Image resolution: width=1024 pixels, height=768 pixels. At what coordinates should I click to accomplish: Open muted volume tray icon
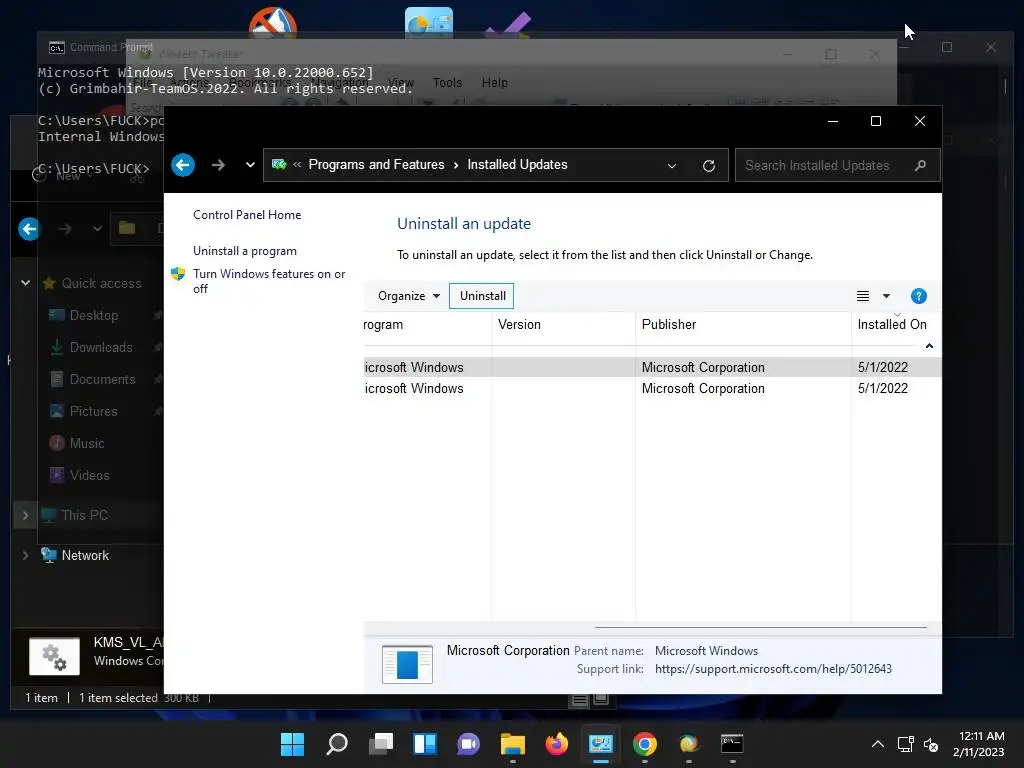pyautogui.click(x=931, y=744)
